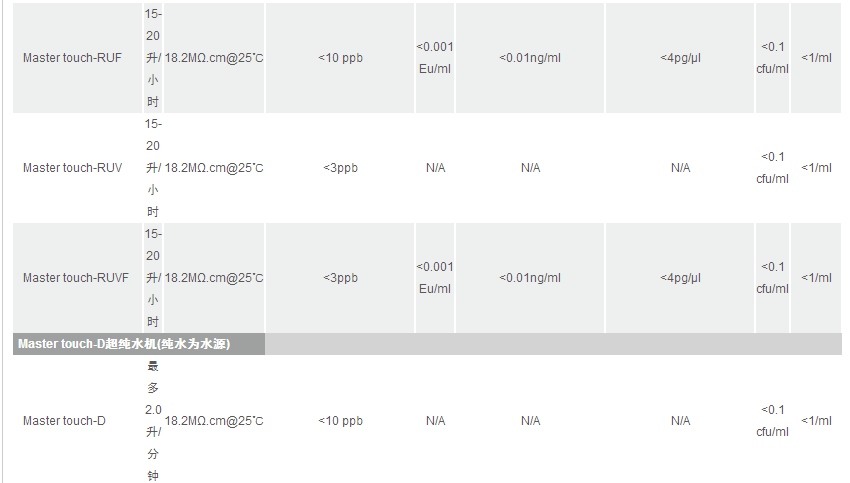This screenshot has height=483, width=850.
Task: Click 18.2MΩ.cm@25℃ in Master touch-RUV row
Action: (x=214, y=168)
